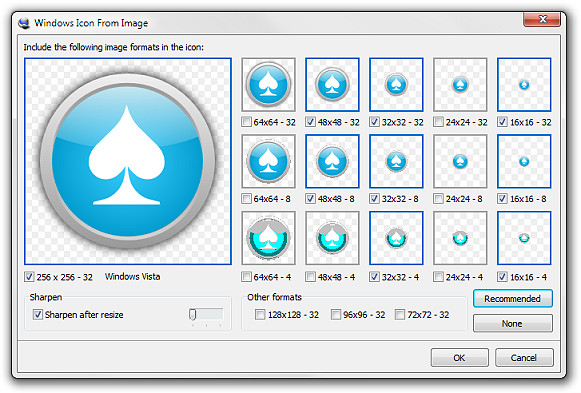Select the 48x48 - 4 icon preview
Screen dimensions: 581x393
point(332,238)
